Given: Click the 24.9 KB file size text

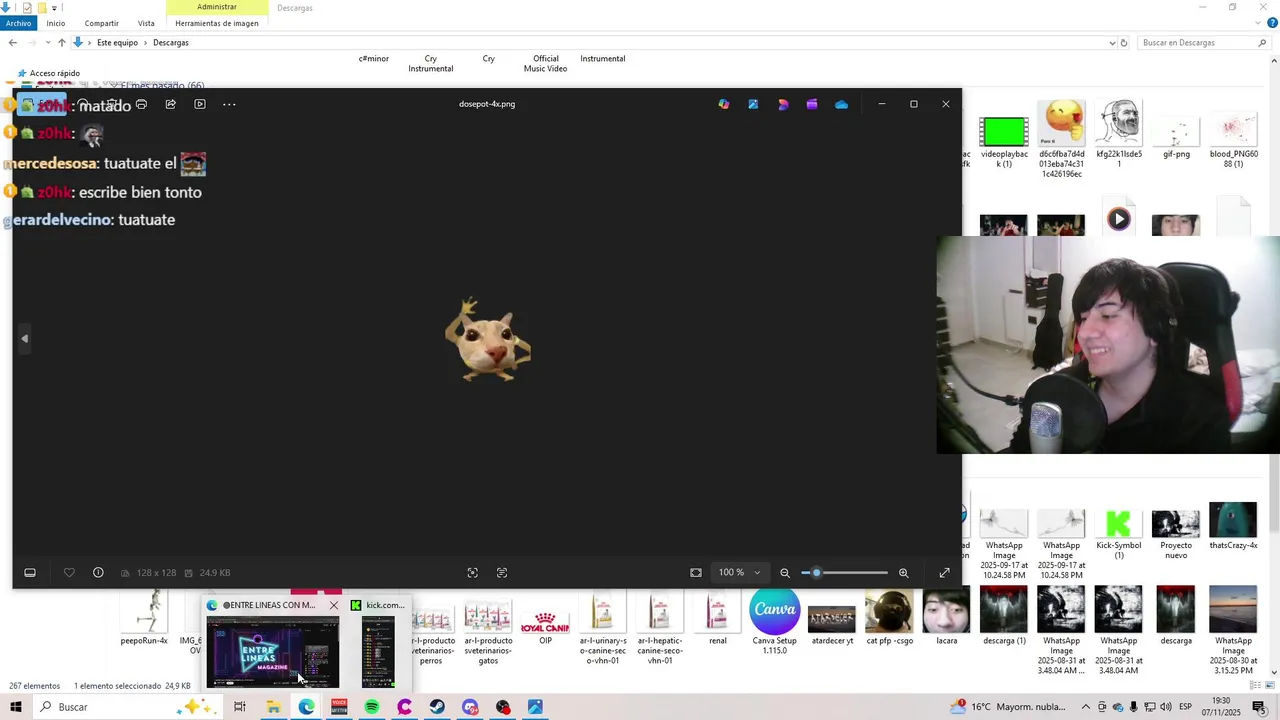Looking at the screenshot, I should 215,573.
